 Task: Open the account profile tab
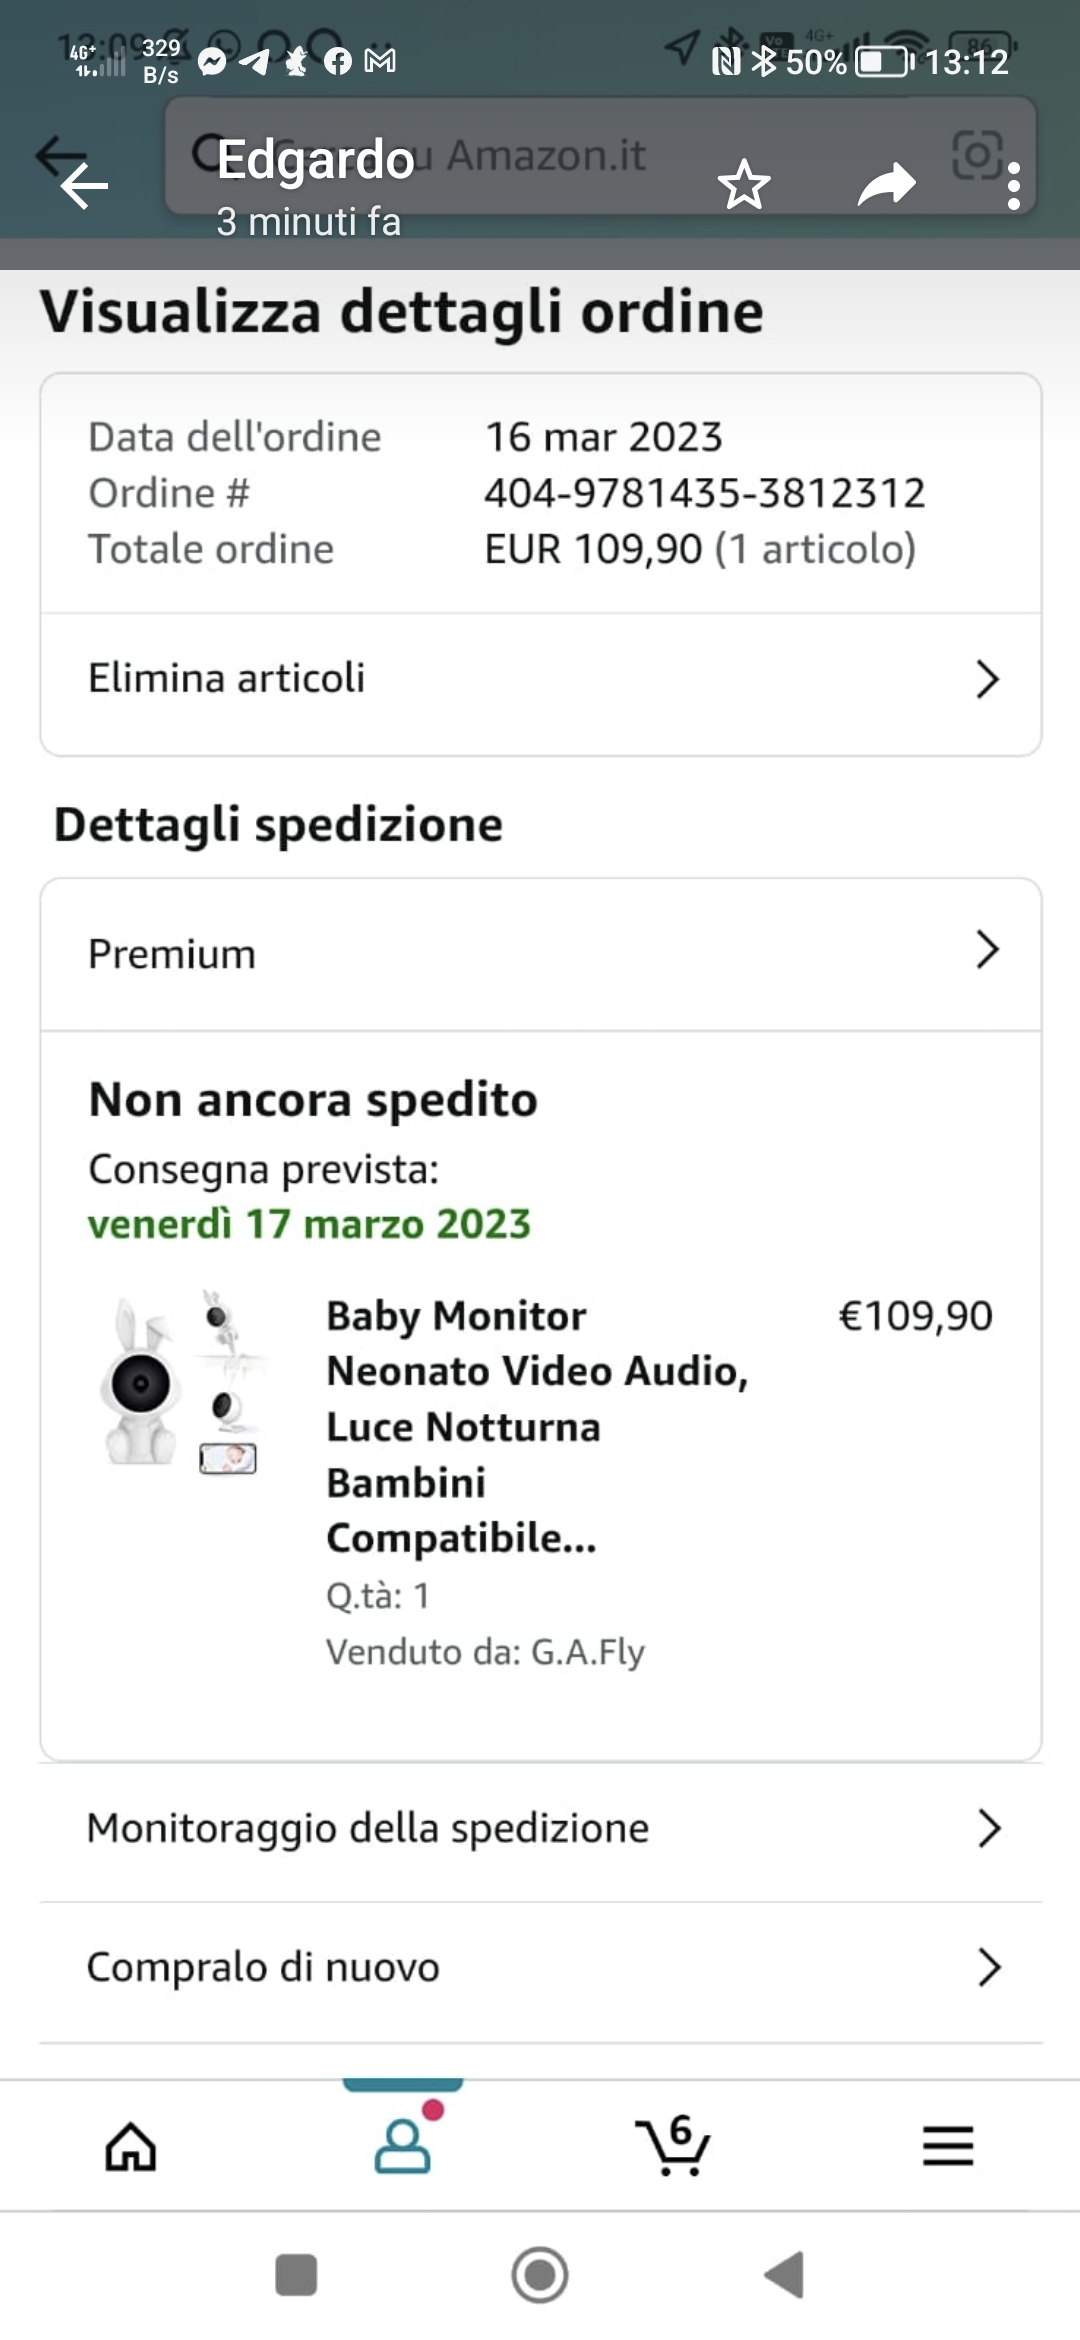coord(403,2146)
